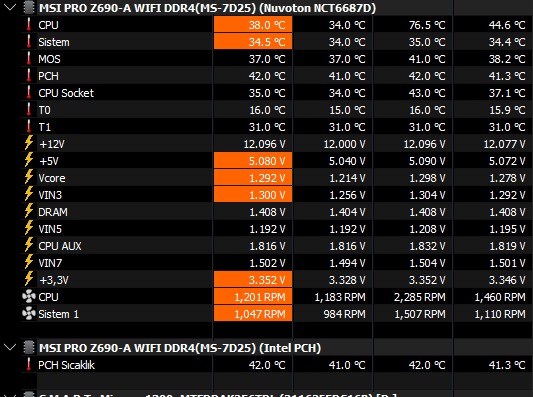This screenshot has height=397, width=533.
Task: Click the VIN5 maximum value 1.208 V
Action: [x=427, y=229]
